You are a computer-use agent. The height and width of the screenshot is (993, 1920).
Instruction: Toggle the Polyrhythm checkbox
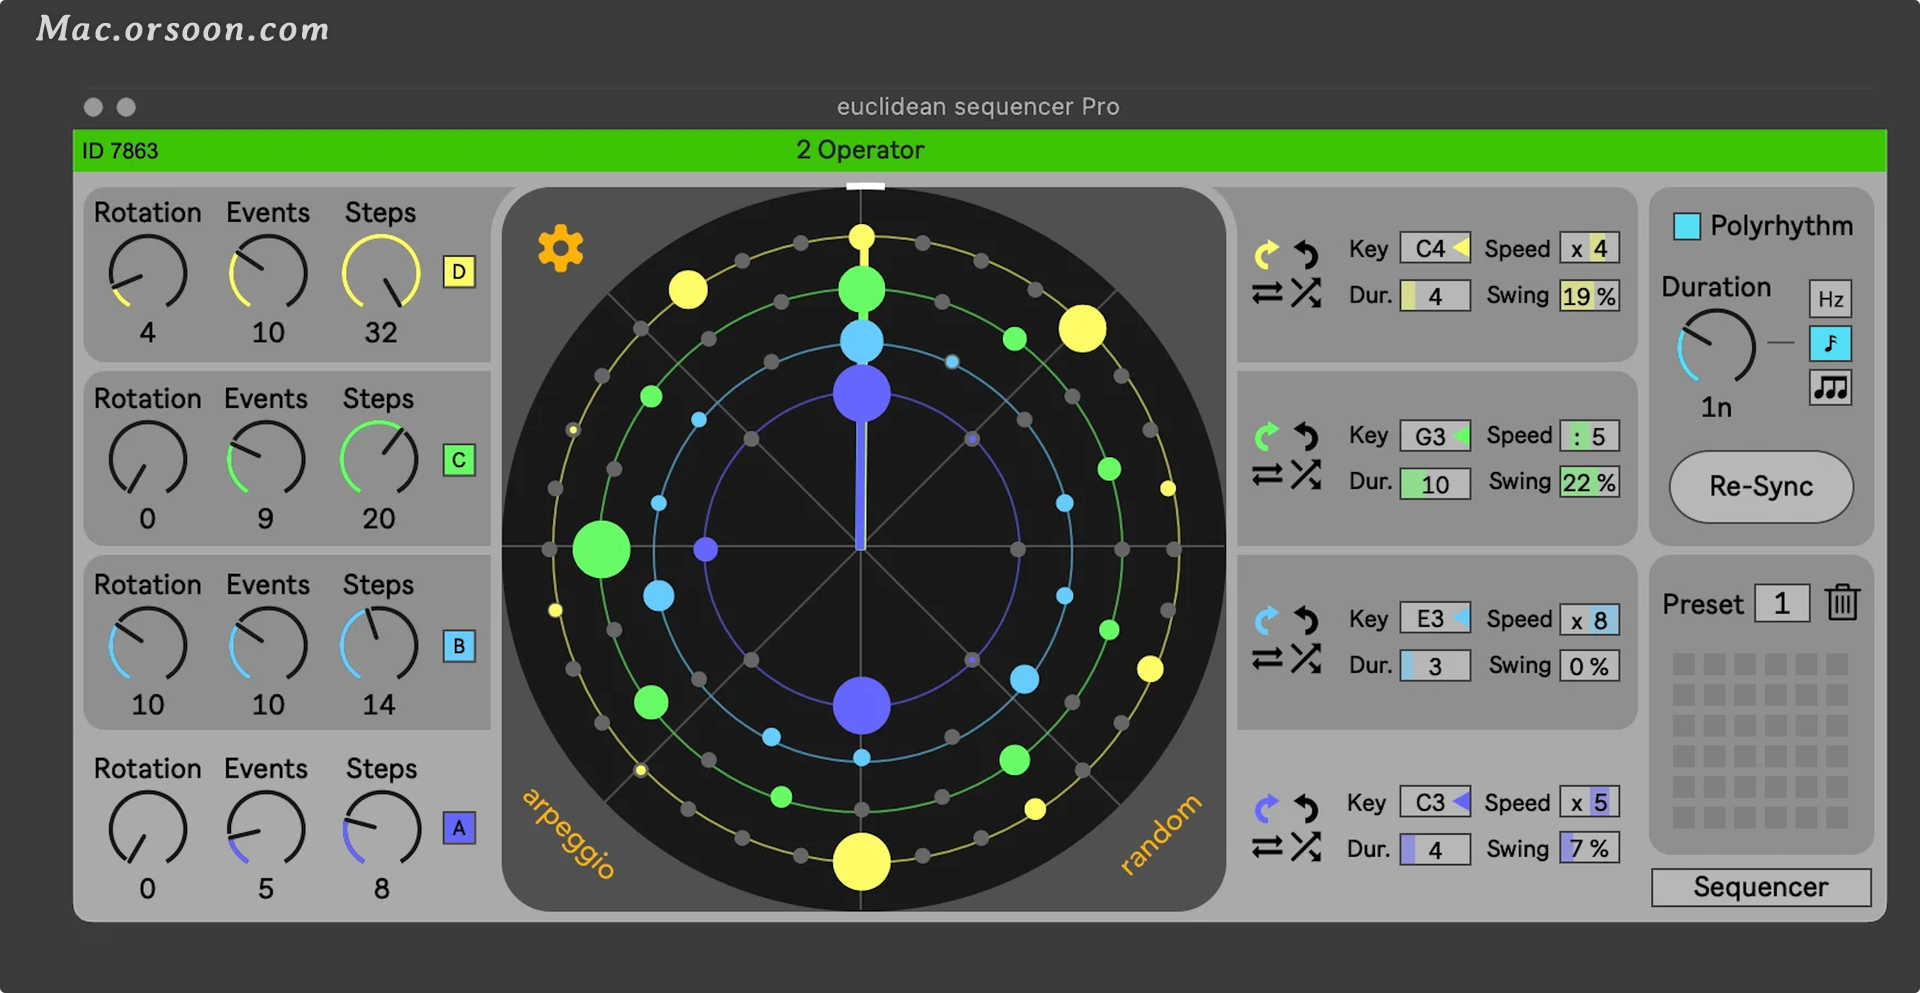1687,226
